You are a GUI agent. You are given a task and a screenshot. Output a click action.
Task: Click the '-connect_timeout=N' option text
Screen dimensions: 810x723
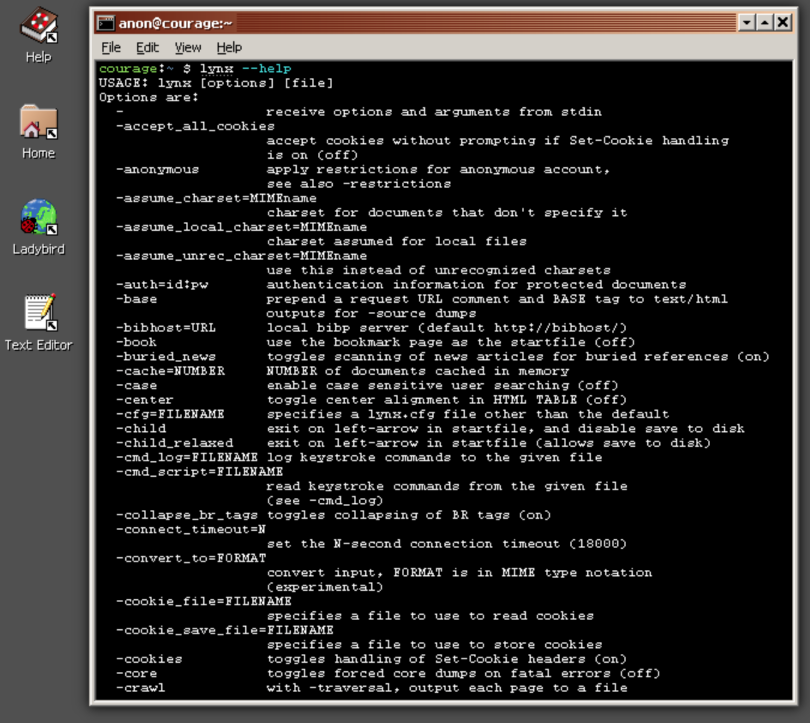click(191, 529)
